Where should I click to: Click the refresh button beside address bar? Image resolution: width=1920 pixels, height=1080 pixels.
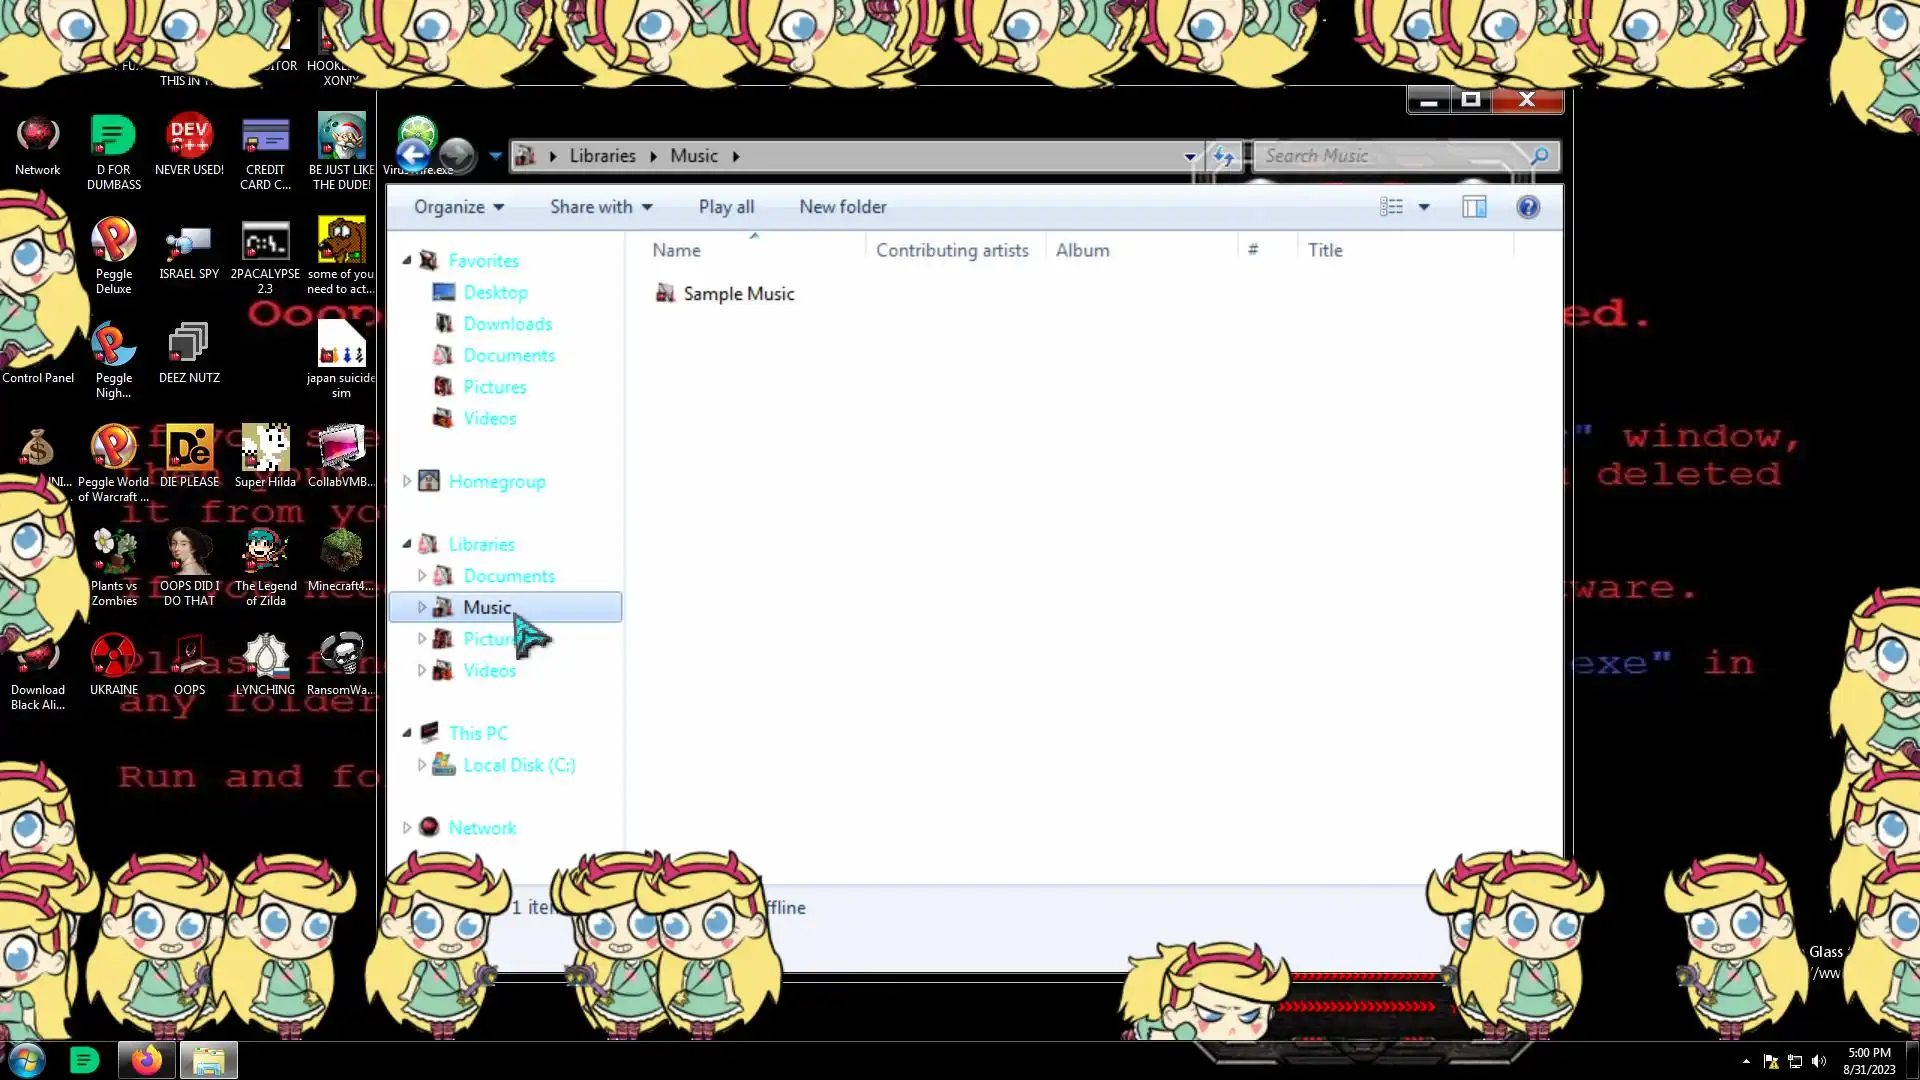pos(1223,156)
